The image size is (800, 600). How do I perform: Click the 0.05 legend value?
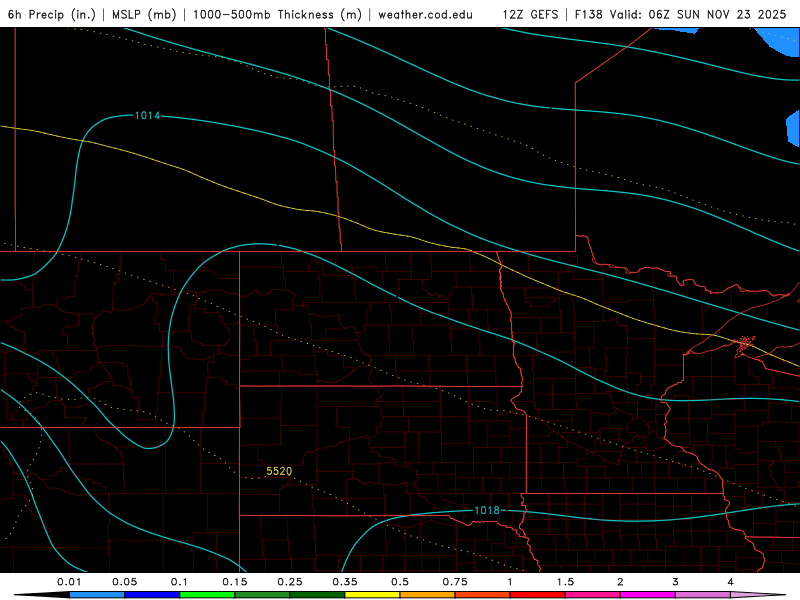[124, 582]
